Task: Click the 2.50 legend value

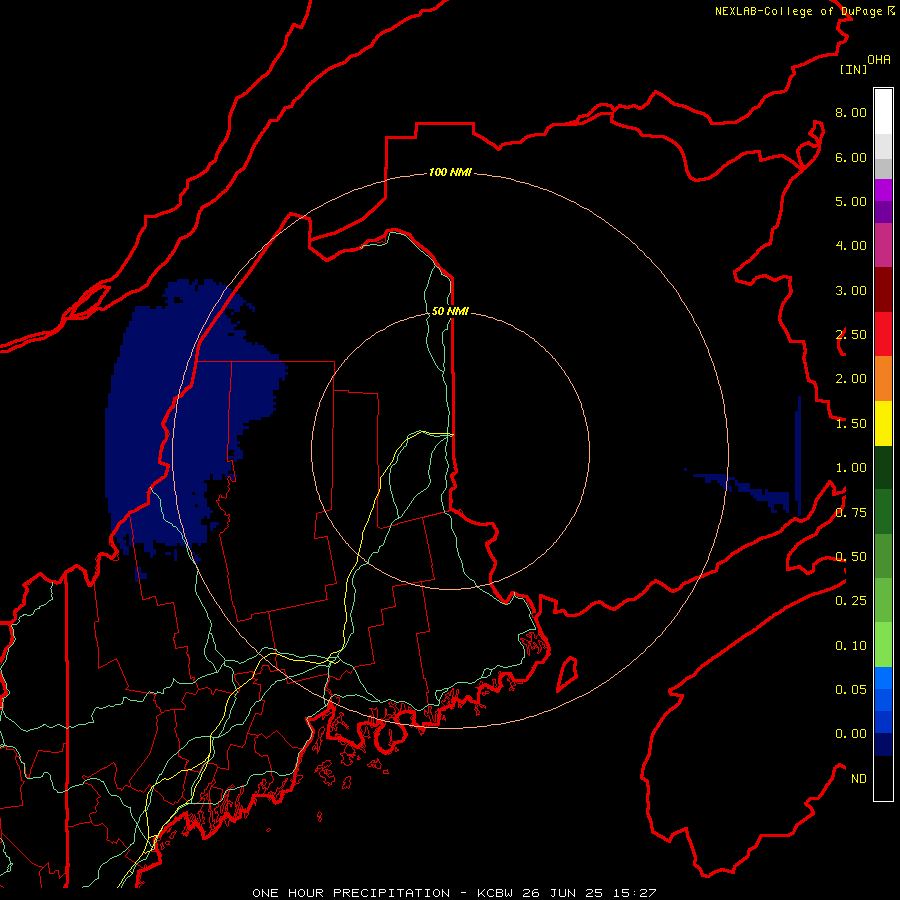Action: [851, 335]
